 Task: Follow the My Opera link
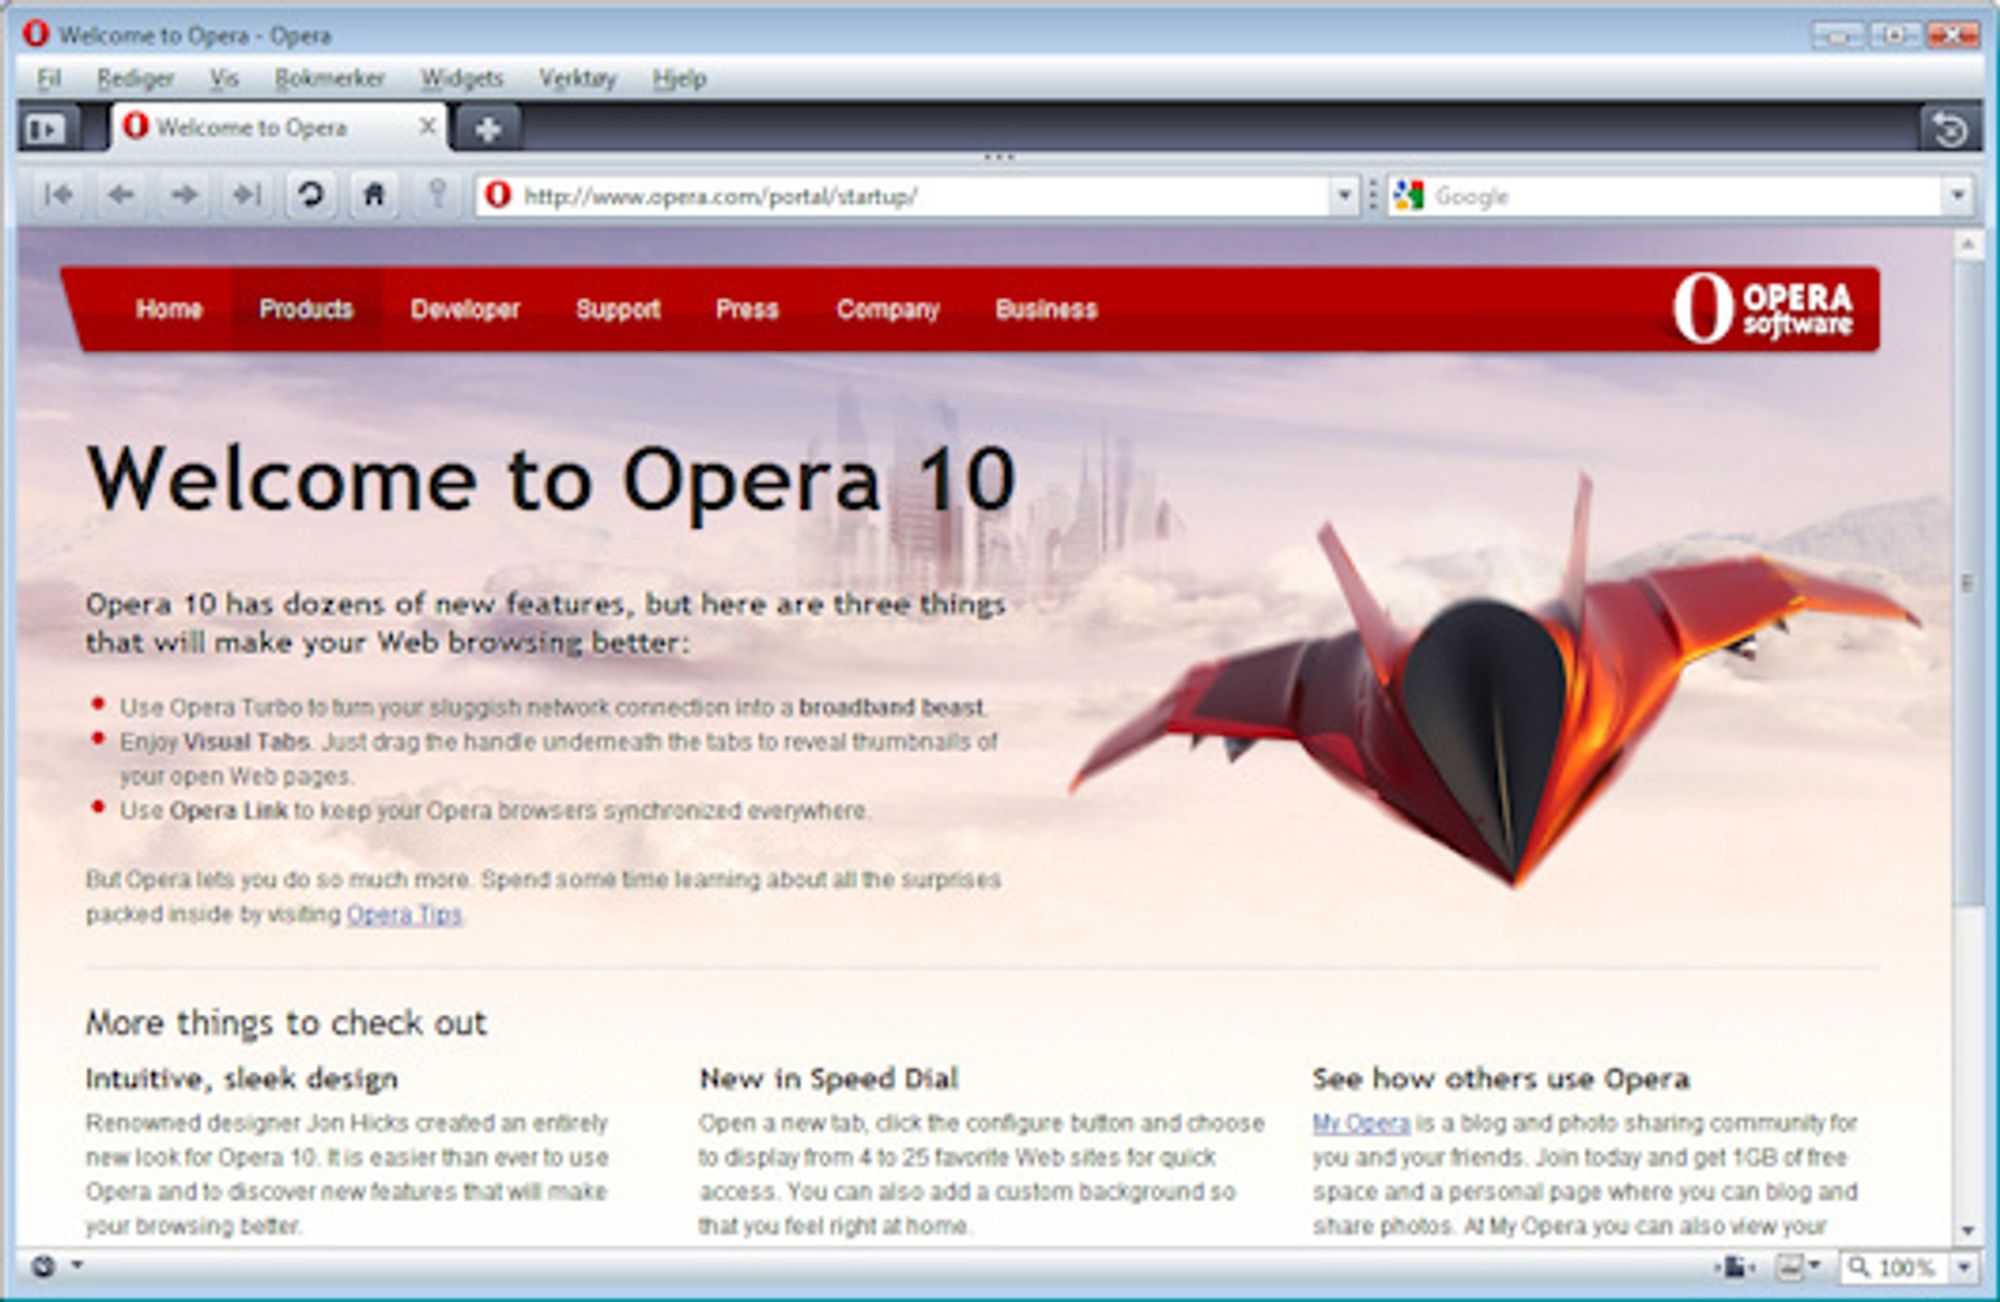point(1361,1123)
